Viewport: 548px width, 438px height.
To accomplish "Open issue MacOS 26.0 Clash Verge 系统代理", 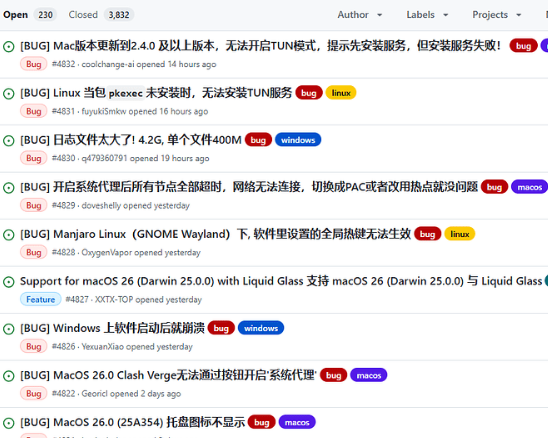I will pyautogui.click(x=168, y=375).
